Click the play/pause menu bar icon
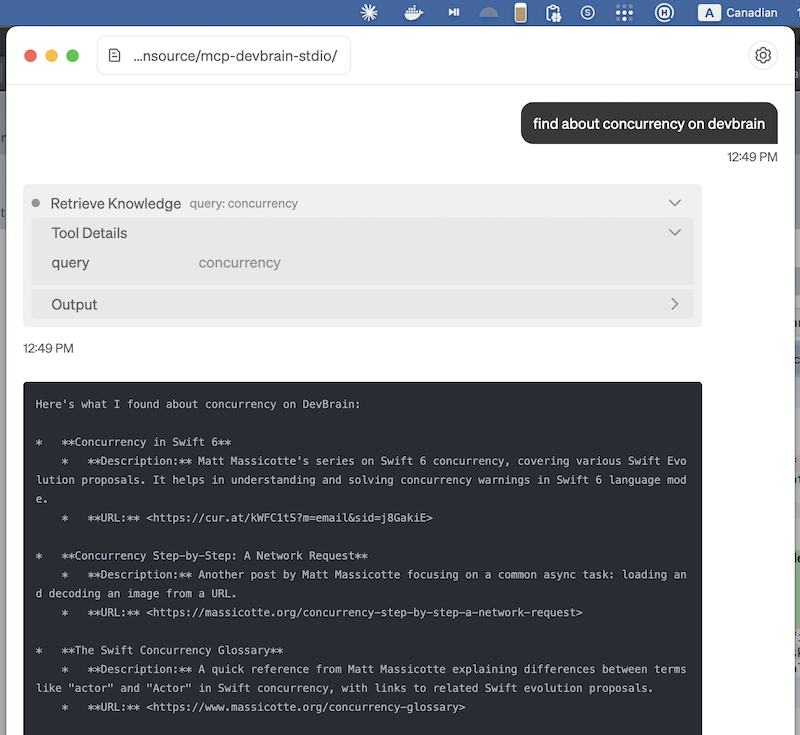 453,13
